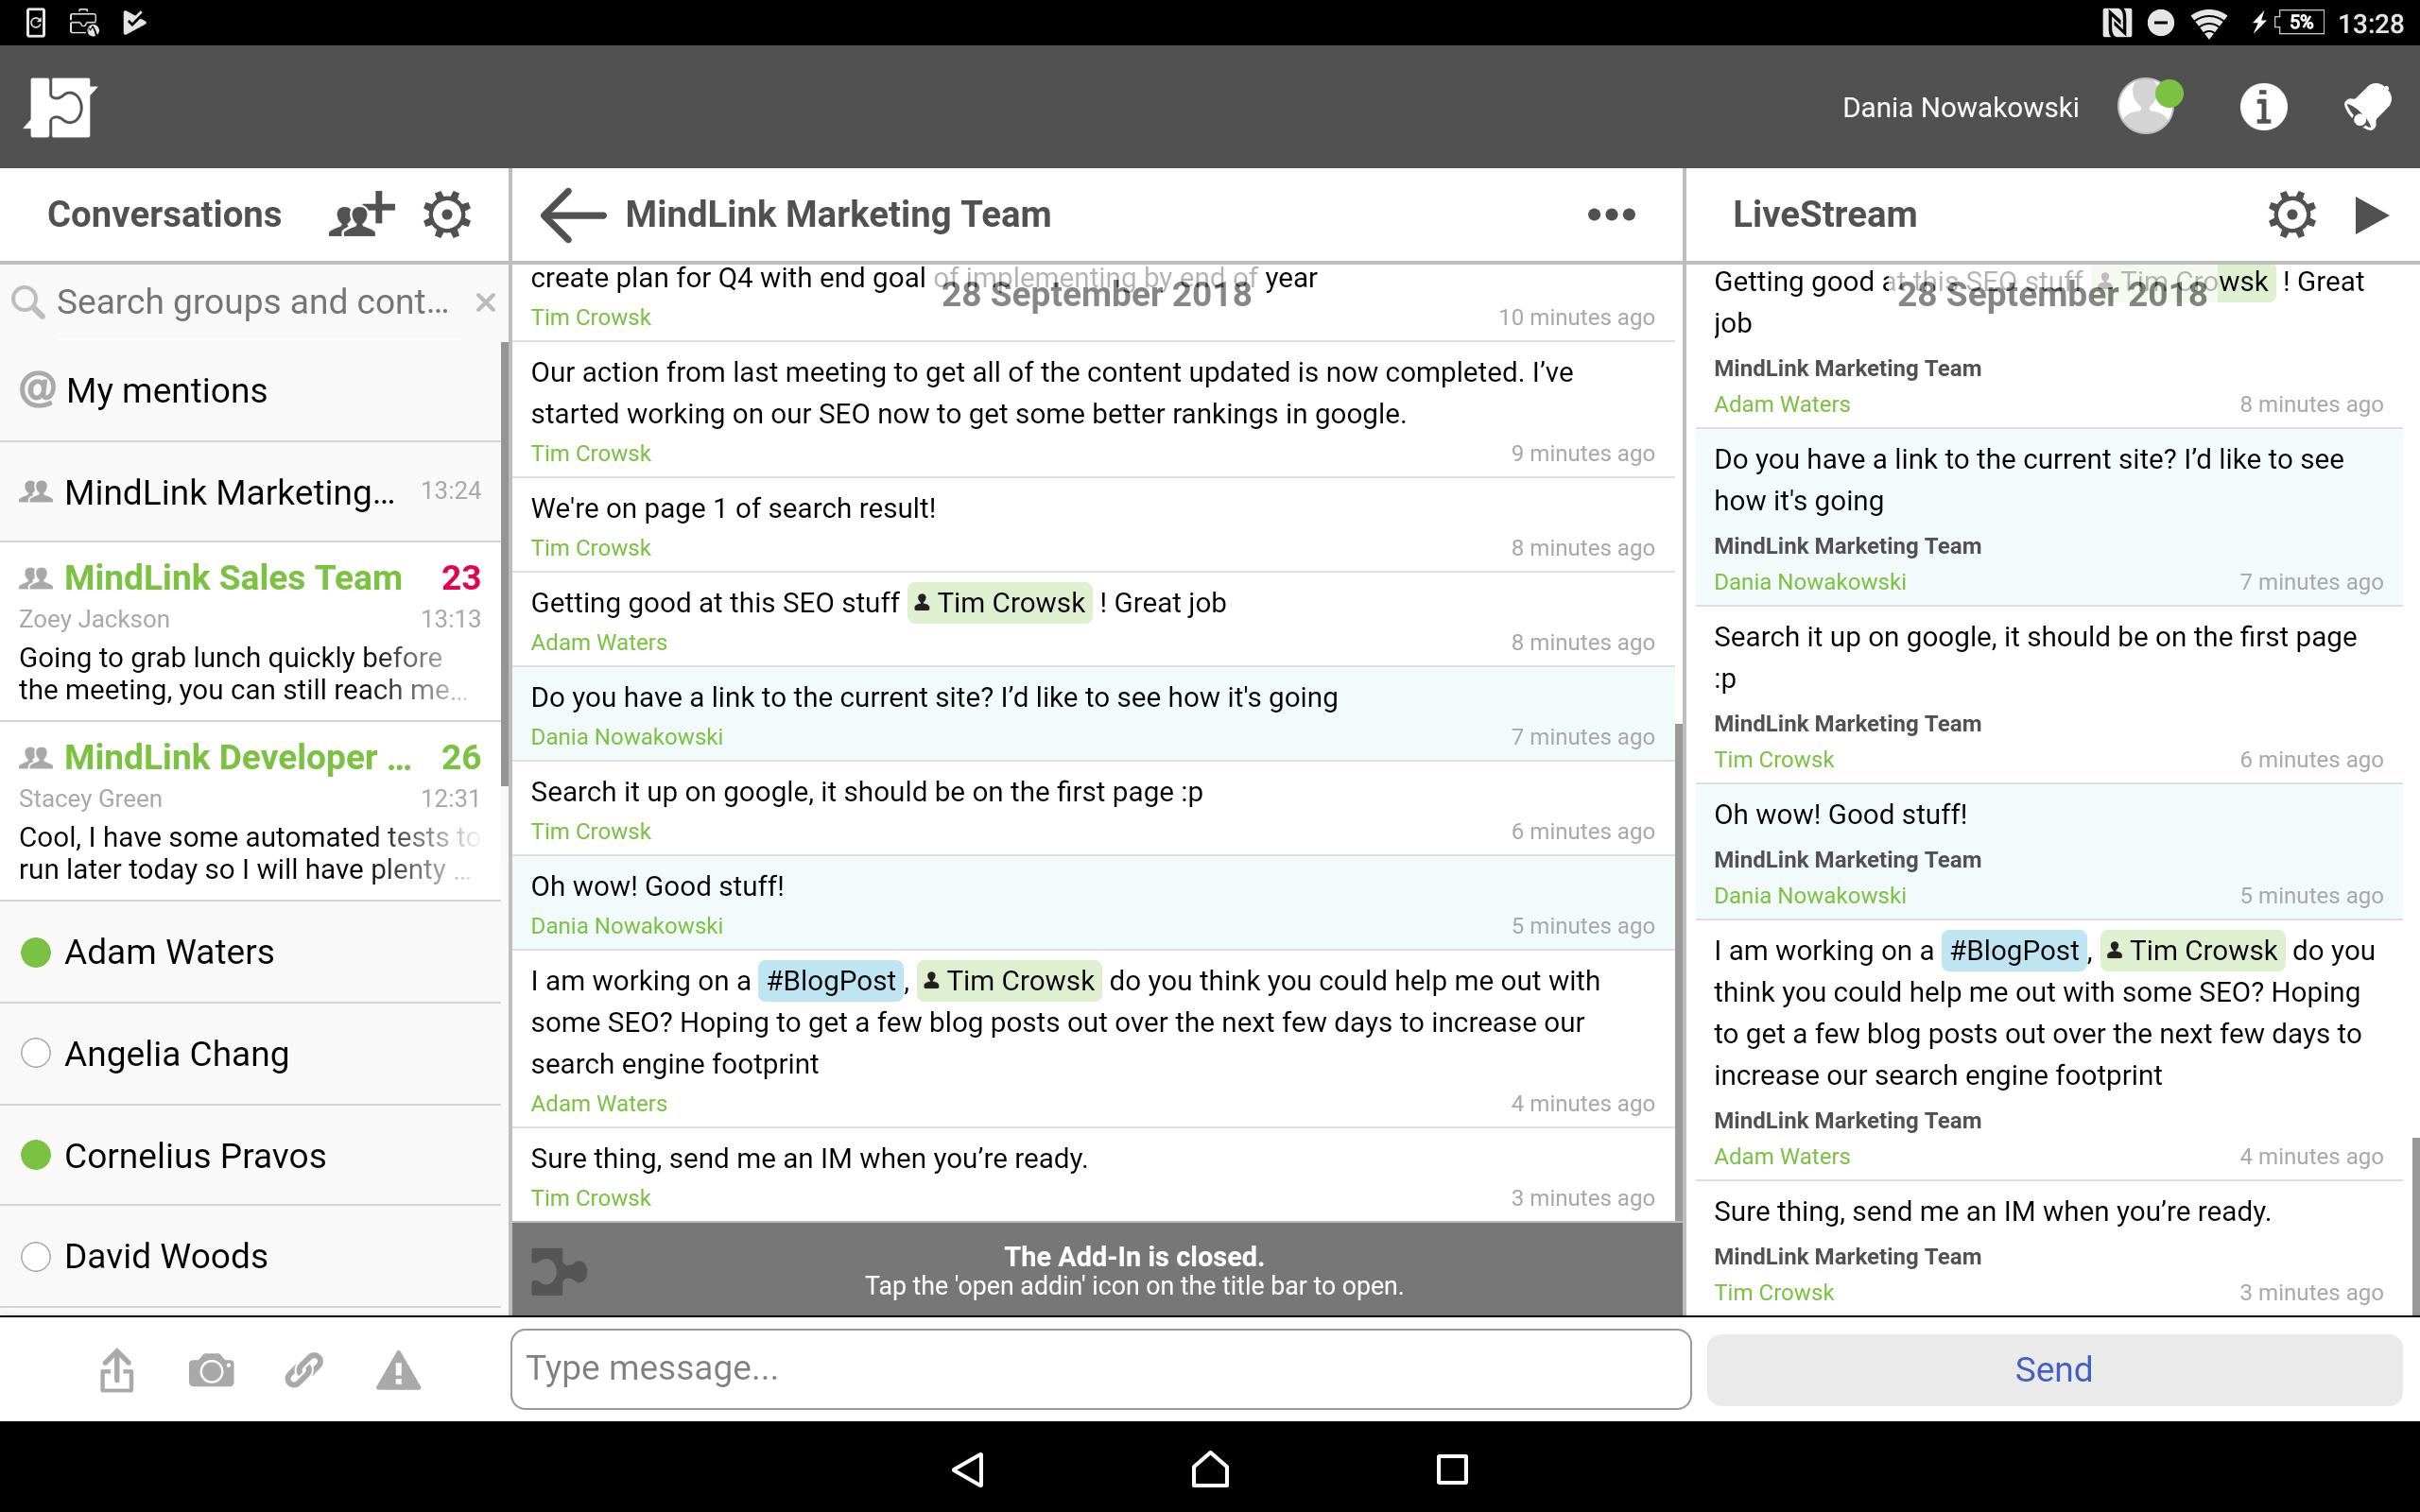This screenshot has width=2420, height=1512.
Task: Select chat message "Do you have a link"
Action: 1093,714
